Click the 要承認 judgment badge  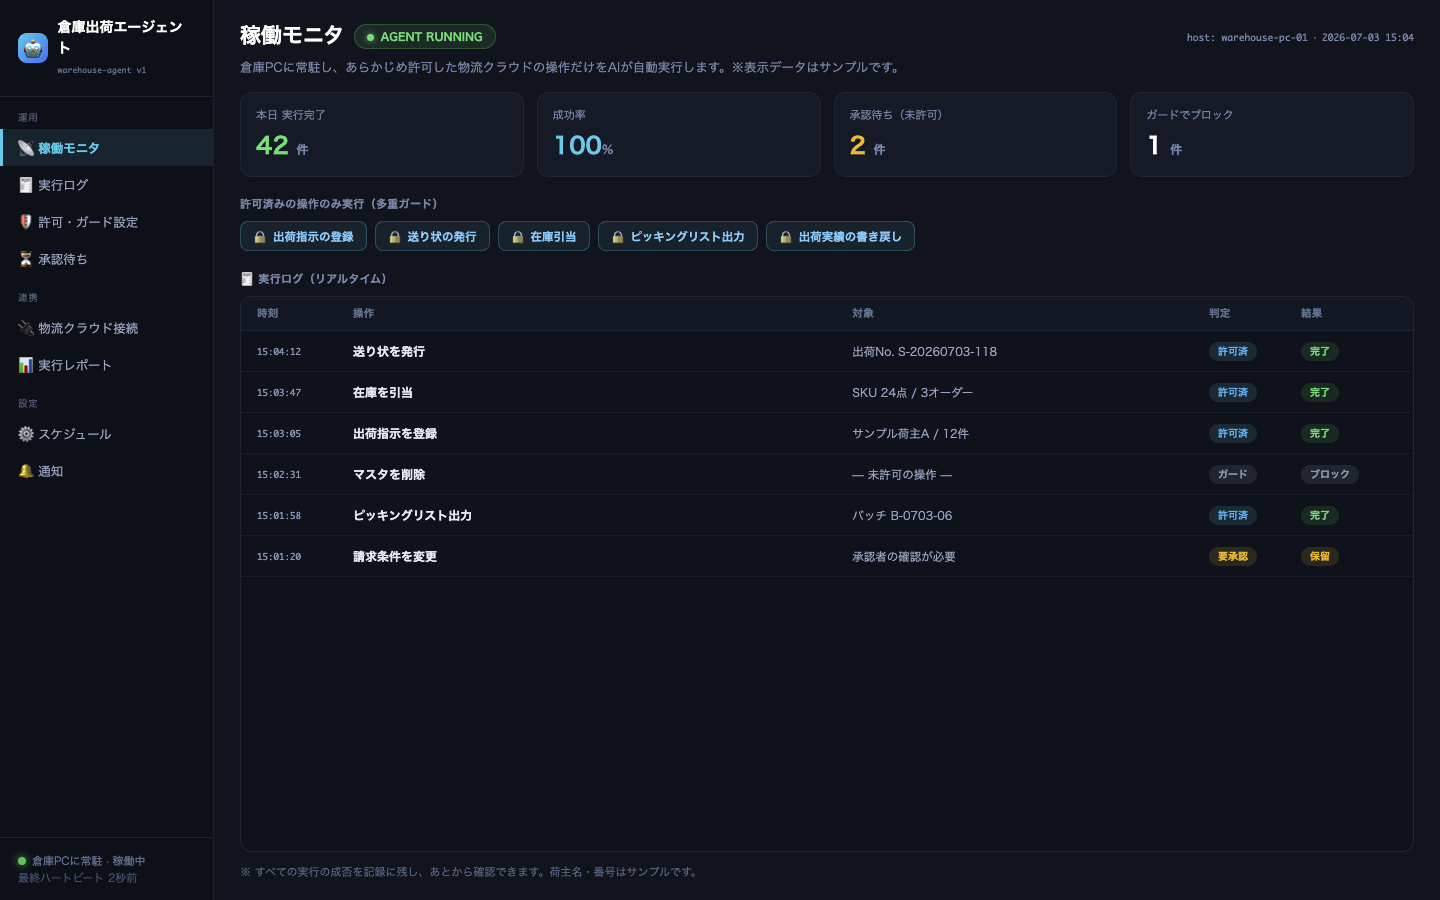point(1233,557)
